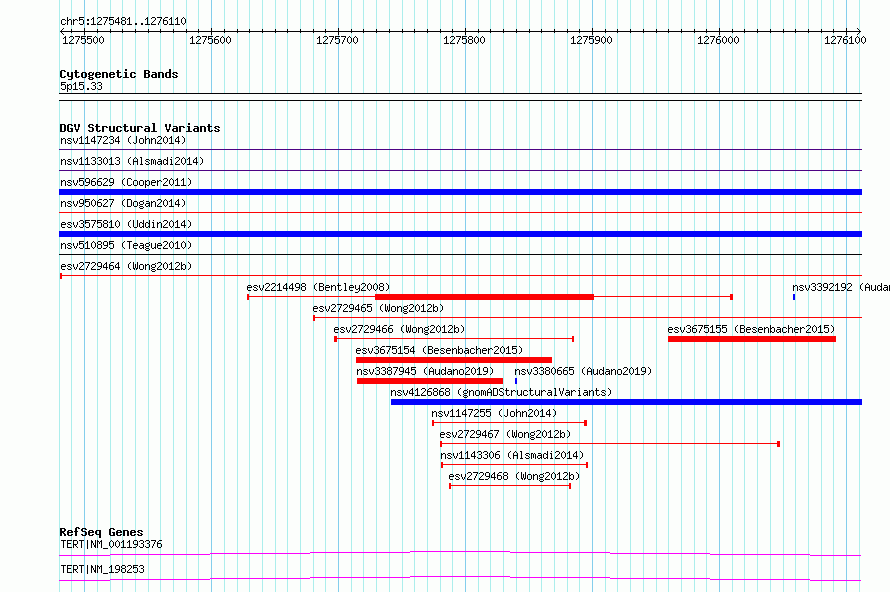This screenshot has width=890, height=592.
Task: Select the nsv596629 (Cooper2011) label
Action: coord(126,182)
